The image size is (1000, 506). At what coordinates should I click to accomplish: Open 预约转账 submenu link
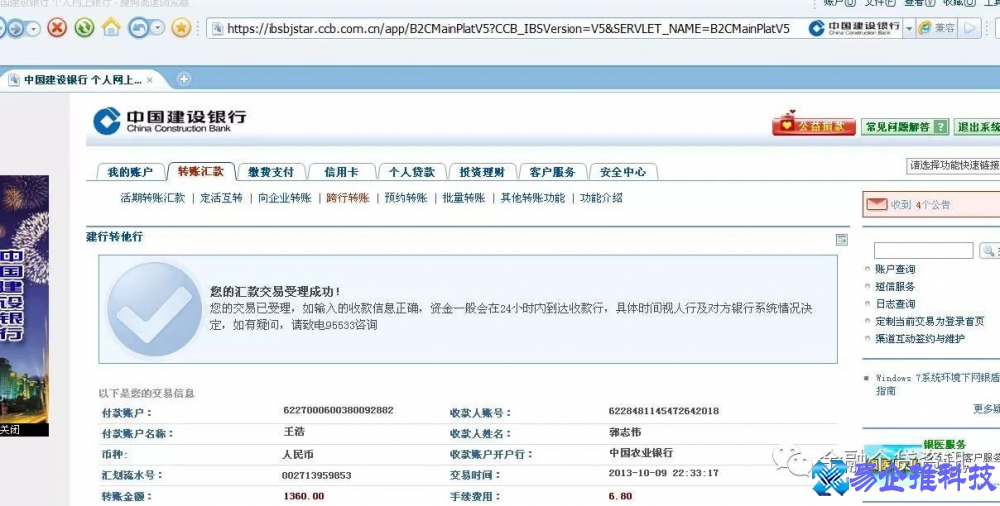click(x=406, y=198)
